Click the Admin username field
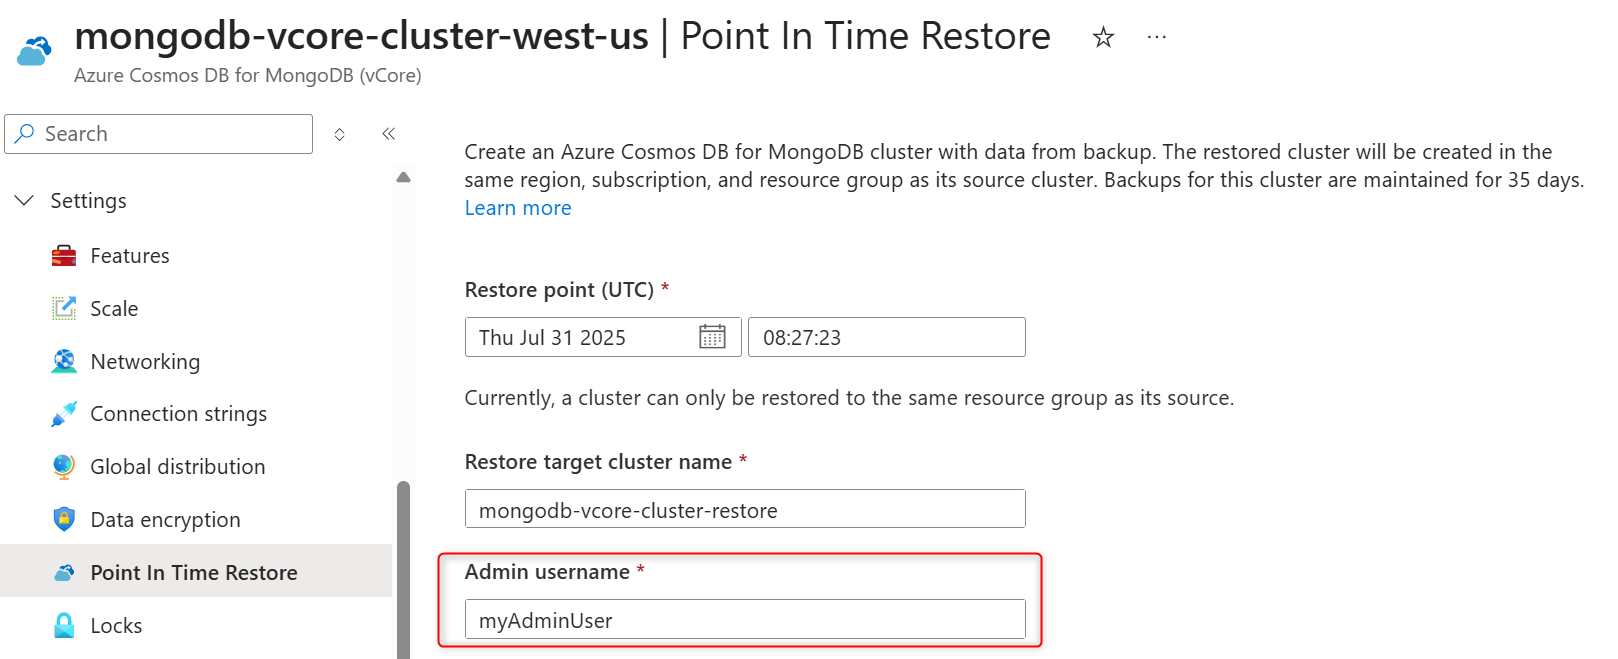Image resolution: width=1618 pixels, height=659 pixels. pos(745,620)
